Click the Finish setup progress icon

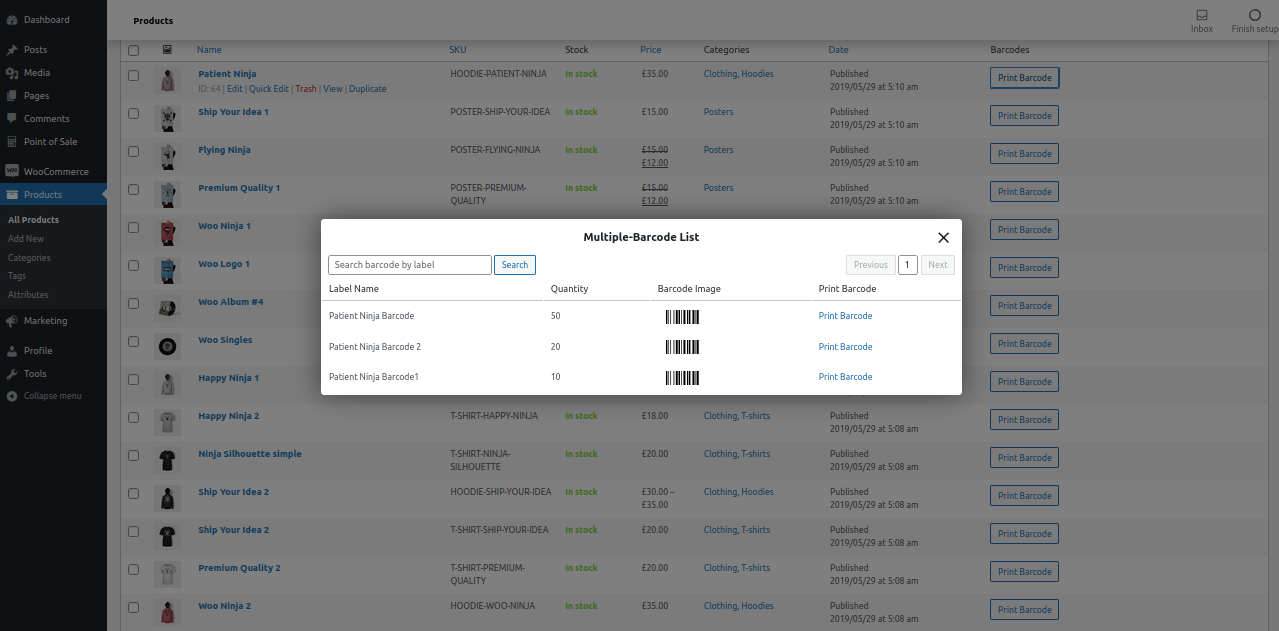[x=1254, y=13]
